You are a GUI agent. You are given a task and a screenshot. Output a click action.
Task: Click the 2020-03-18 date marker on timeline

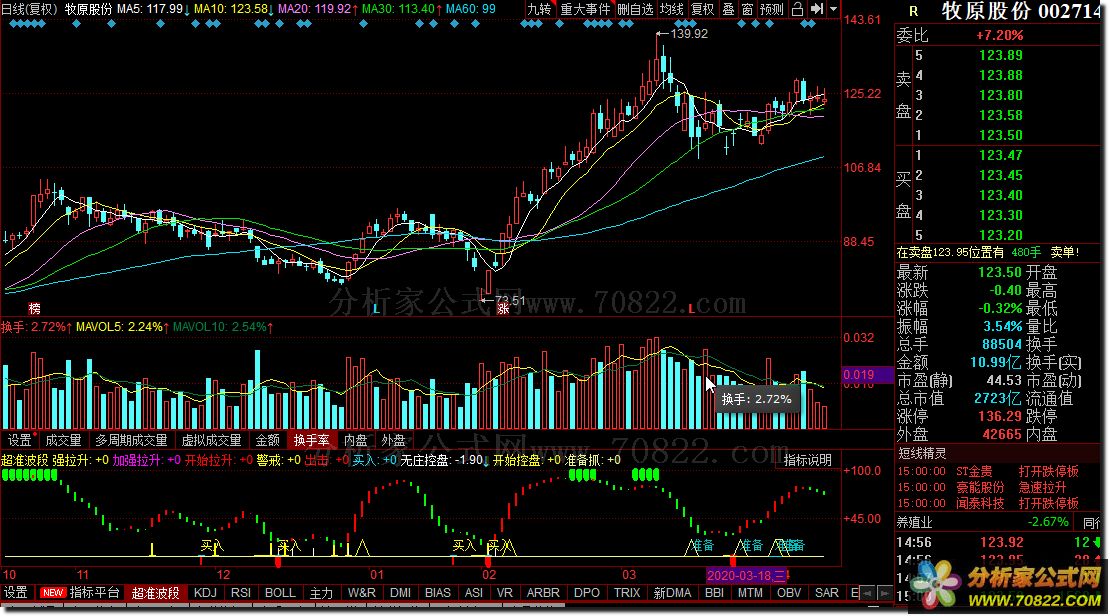point(747,575)
